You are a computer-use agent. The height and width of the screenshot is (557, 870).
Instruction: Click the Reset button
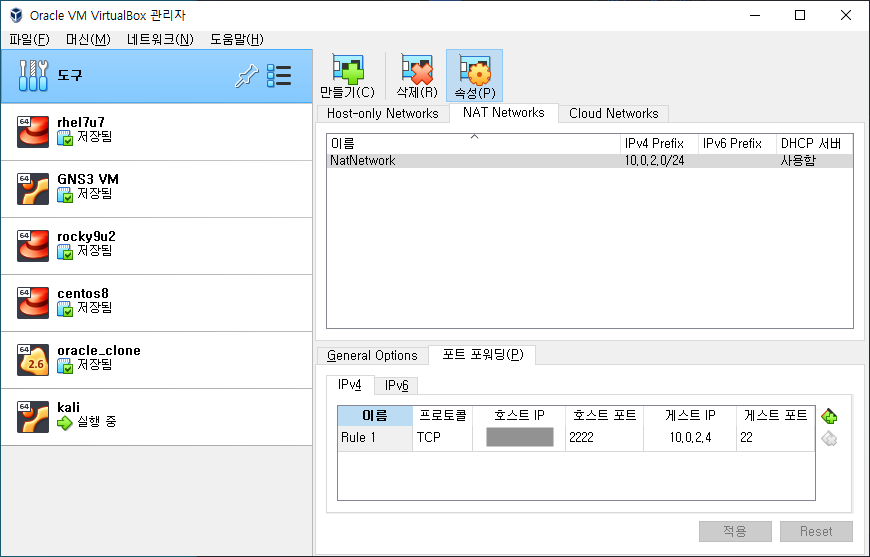click(816, 531)
